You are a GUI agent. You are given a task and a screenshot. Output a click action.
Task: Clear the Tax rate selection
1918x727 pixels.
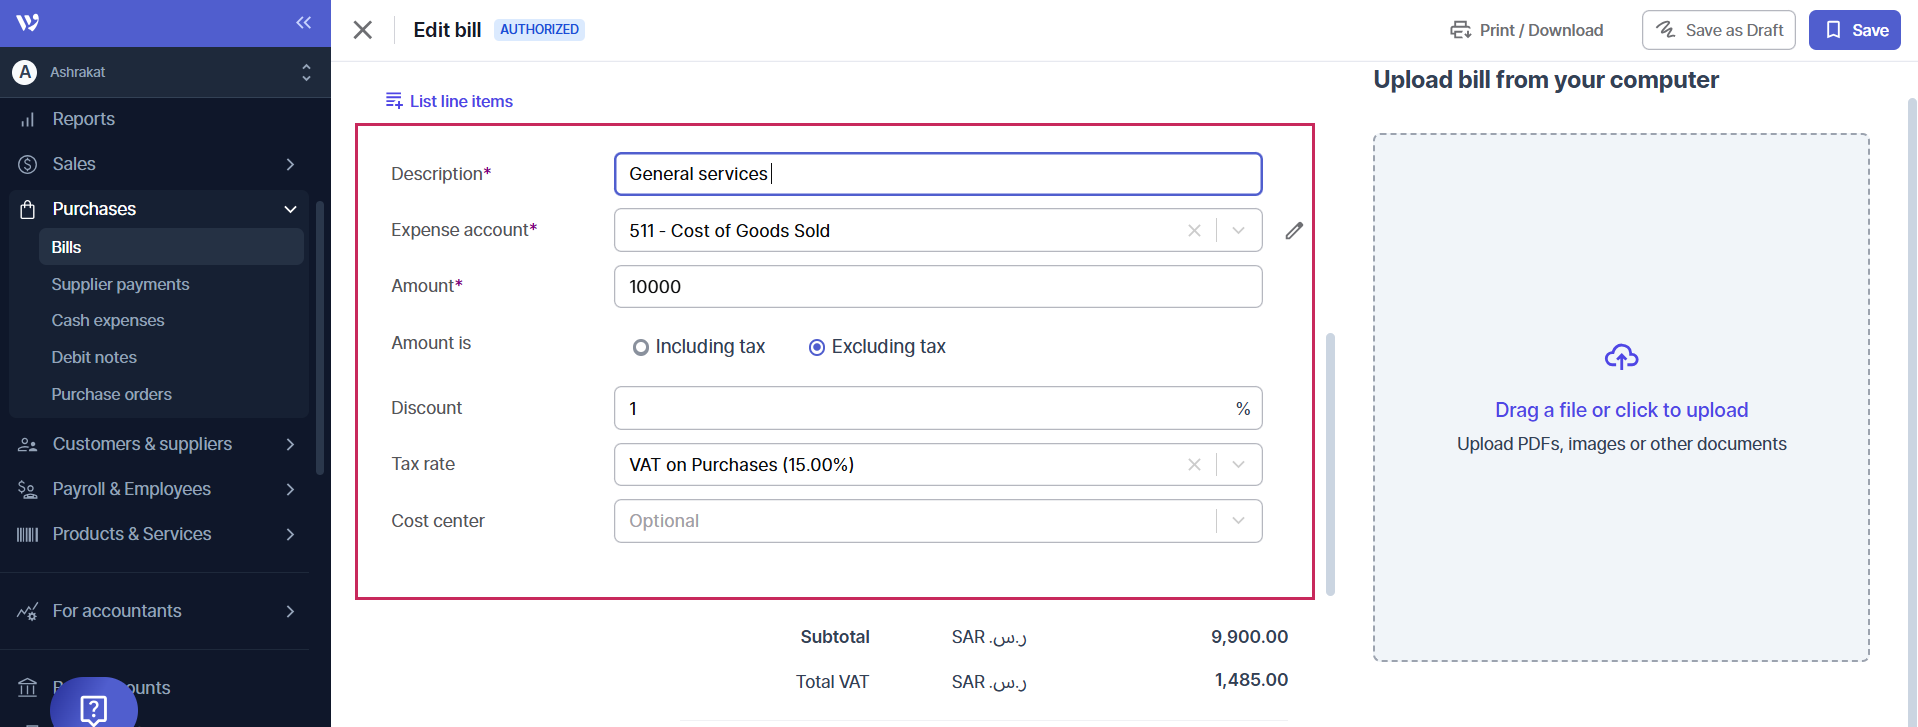pos(1194,465)
